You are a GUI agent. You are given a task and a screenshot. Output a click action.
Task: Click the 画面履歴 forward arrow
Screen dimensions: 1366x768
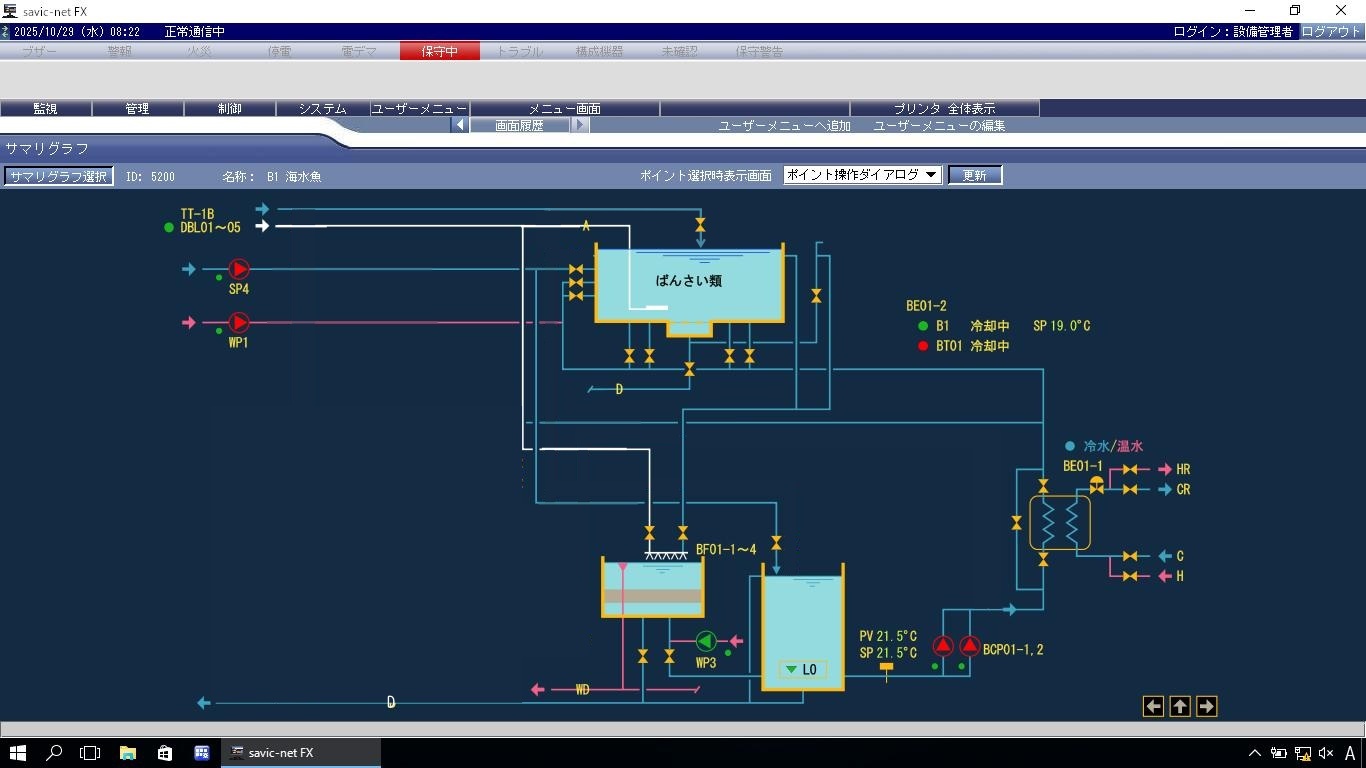(580, 125)
